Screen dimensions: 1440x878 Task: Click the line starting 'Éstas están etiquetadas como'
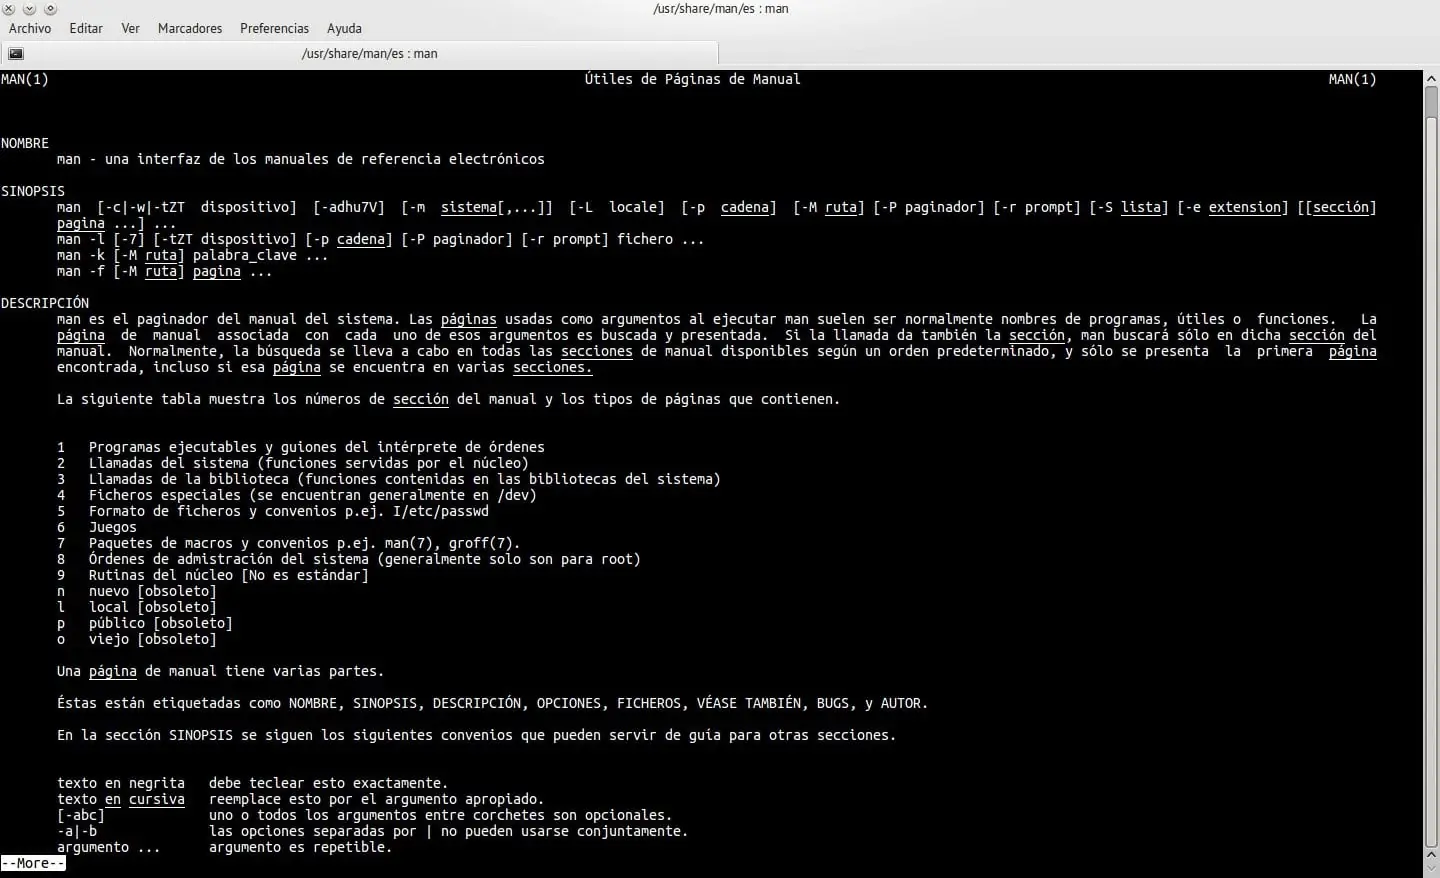pyautogui.click(x=493, y=703)
